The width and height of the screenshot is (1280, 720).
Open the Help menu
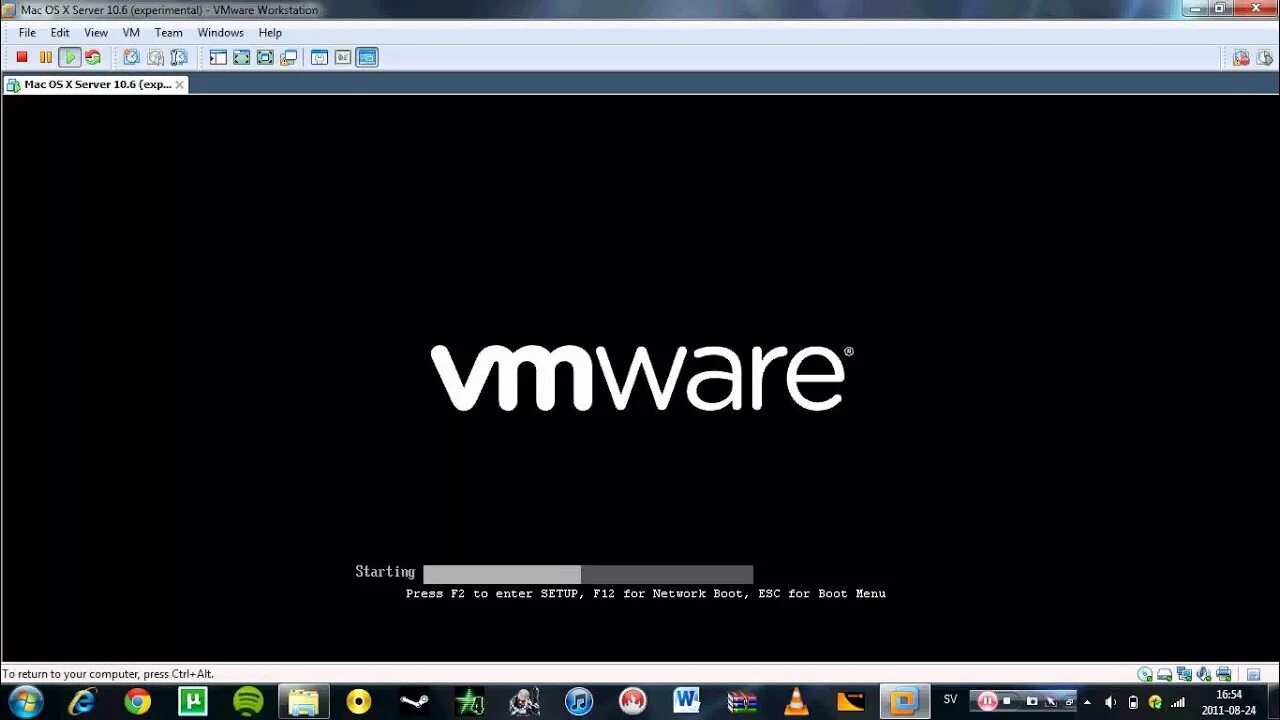click(x=270, y=33)
